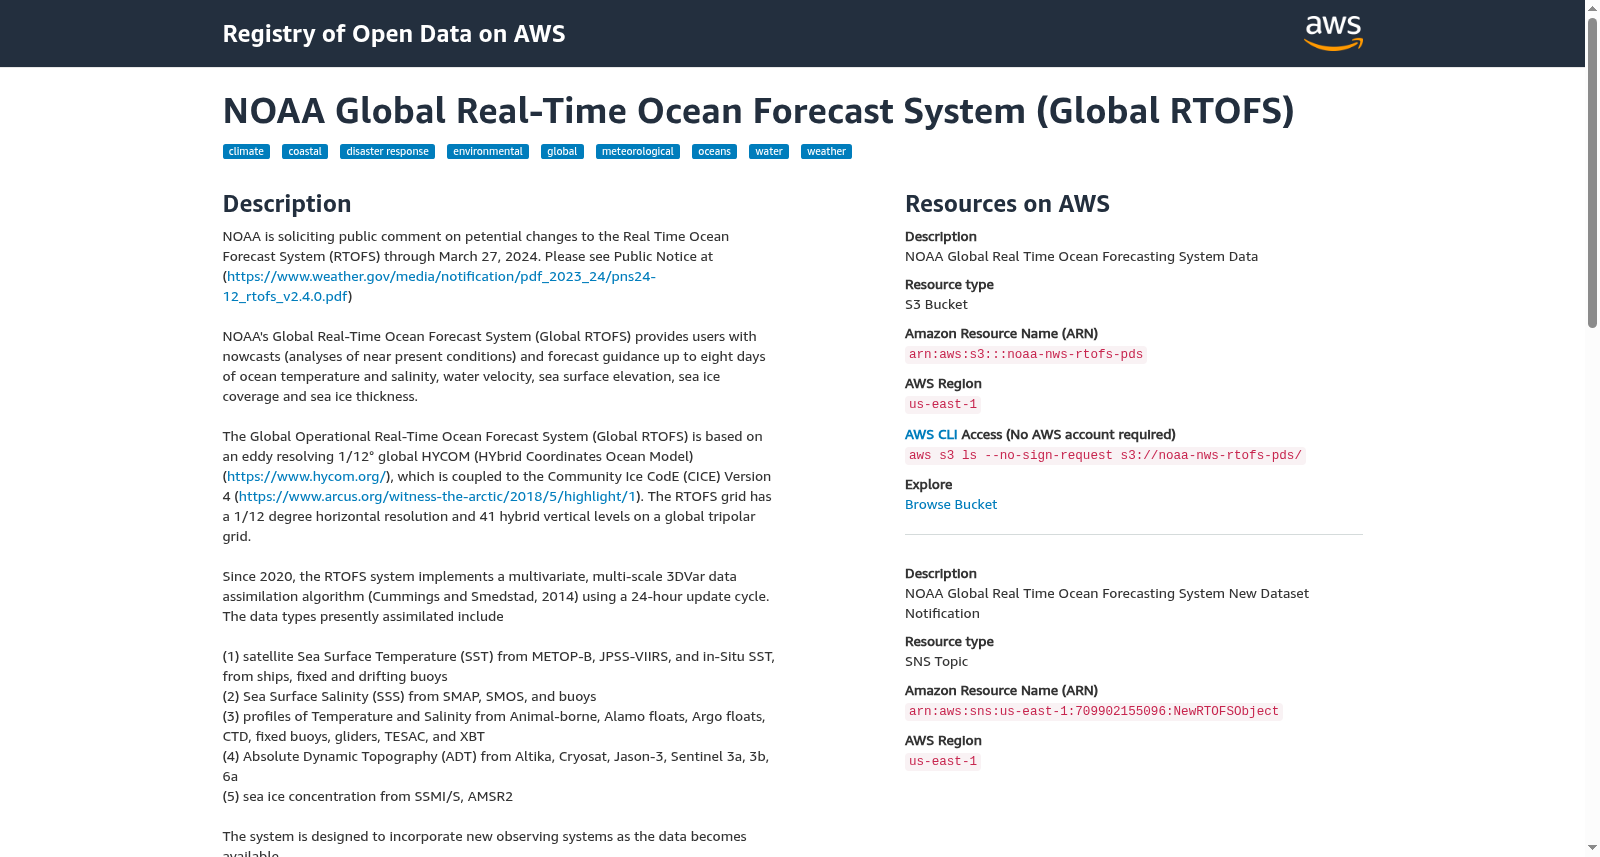This screenshot has width=1600, height=857.
Task: Open the AWS CLI link
Action: 931,435
